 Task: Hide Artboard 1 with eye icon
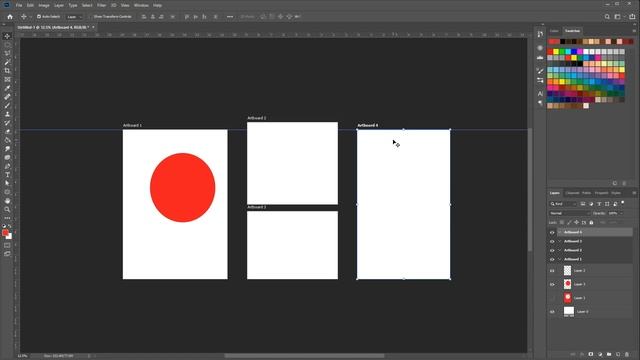click(552, 259)
